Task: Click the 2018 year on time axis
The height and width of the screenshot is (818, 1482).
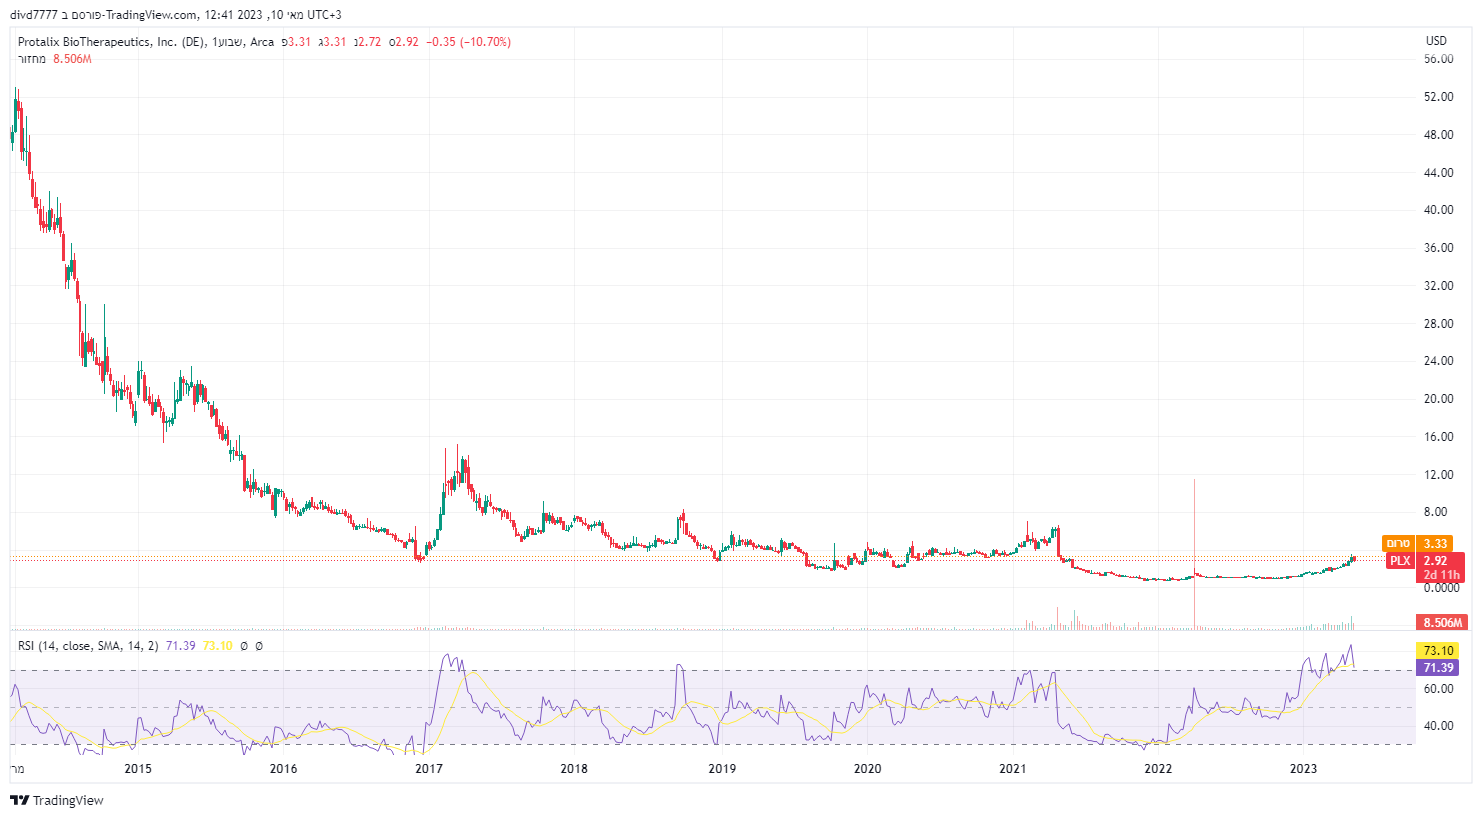Action: (x=574, y=769)
